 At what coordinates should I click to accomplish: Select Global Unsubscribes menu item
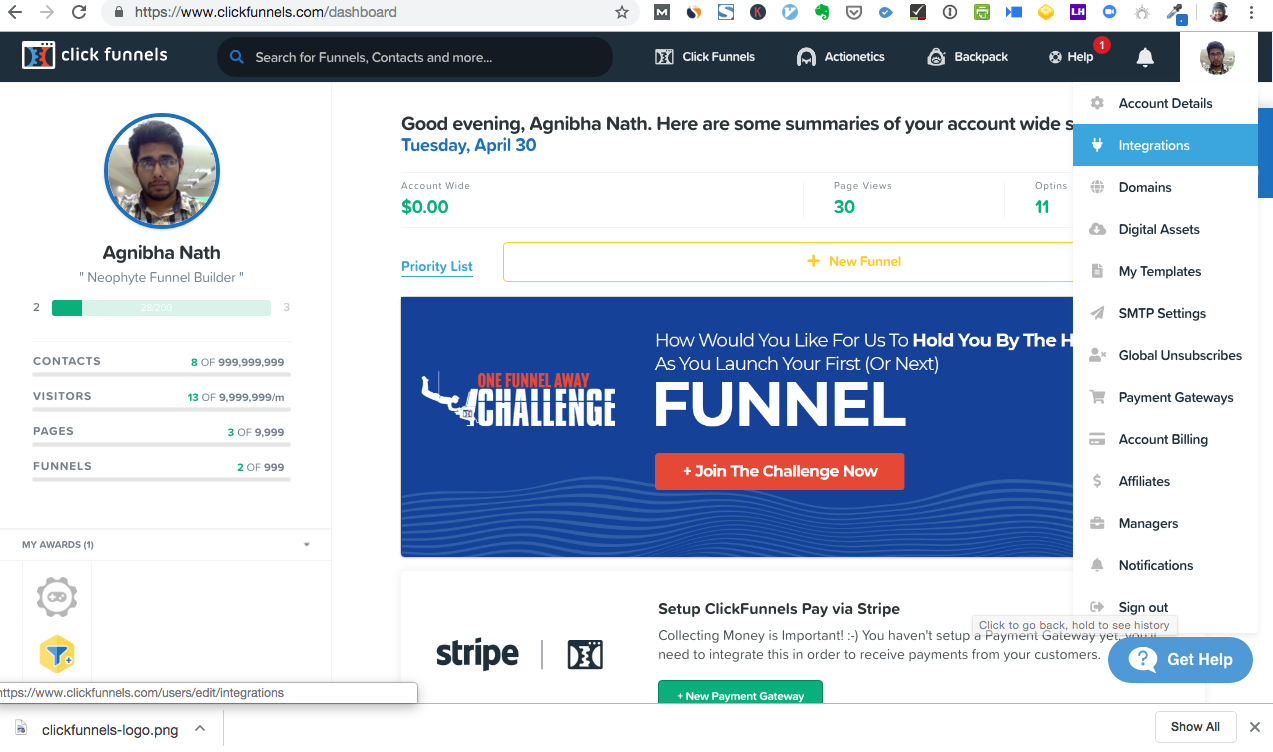click(x=1165, y=355)
